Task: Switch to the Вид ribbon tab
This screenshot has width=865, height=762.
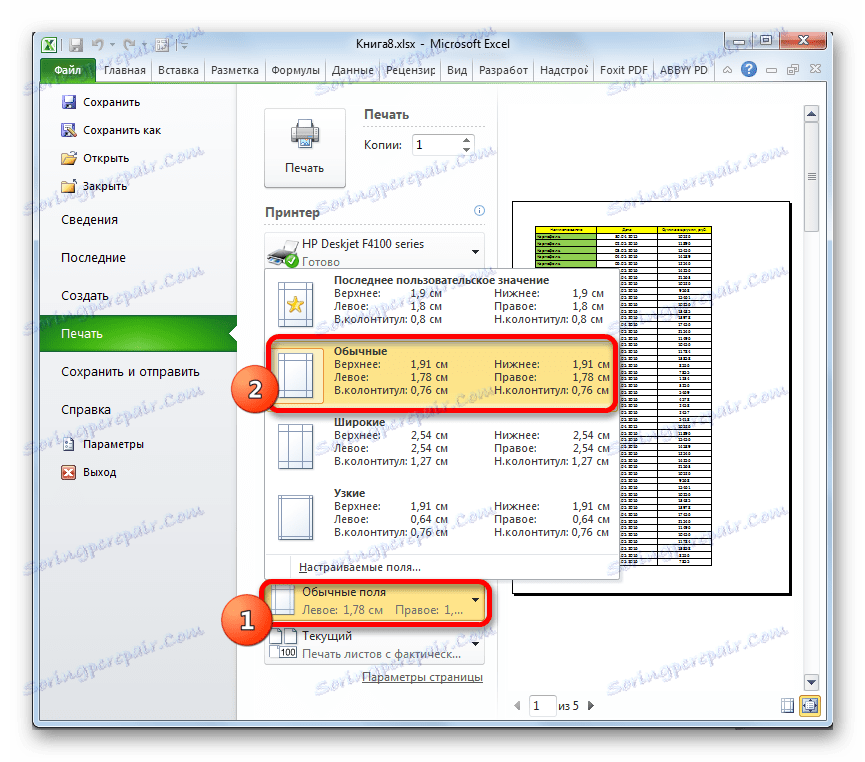Action: [457, 70]
